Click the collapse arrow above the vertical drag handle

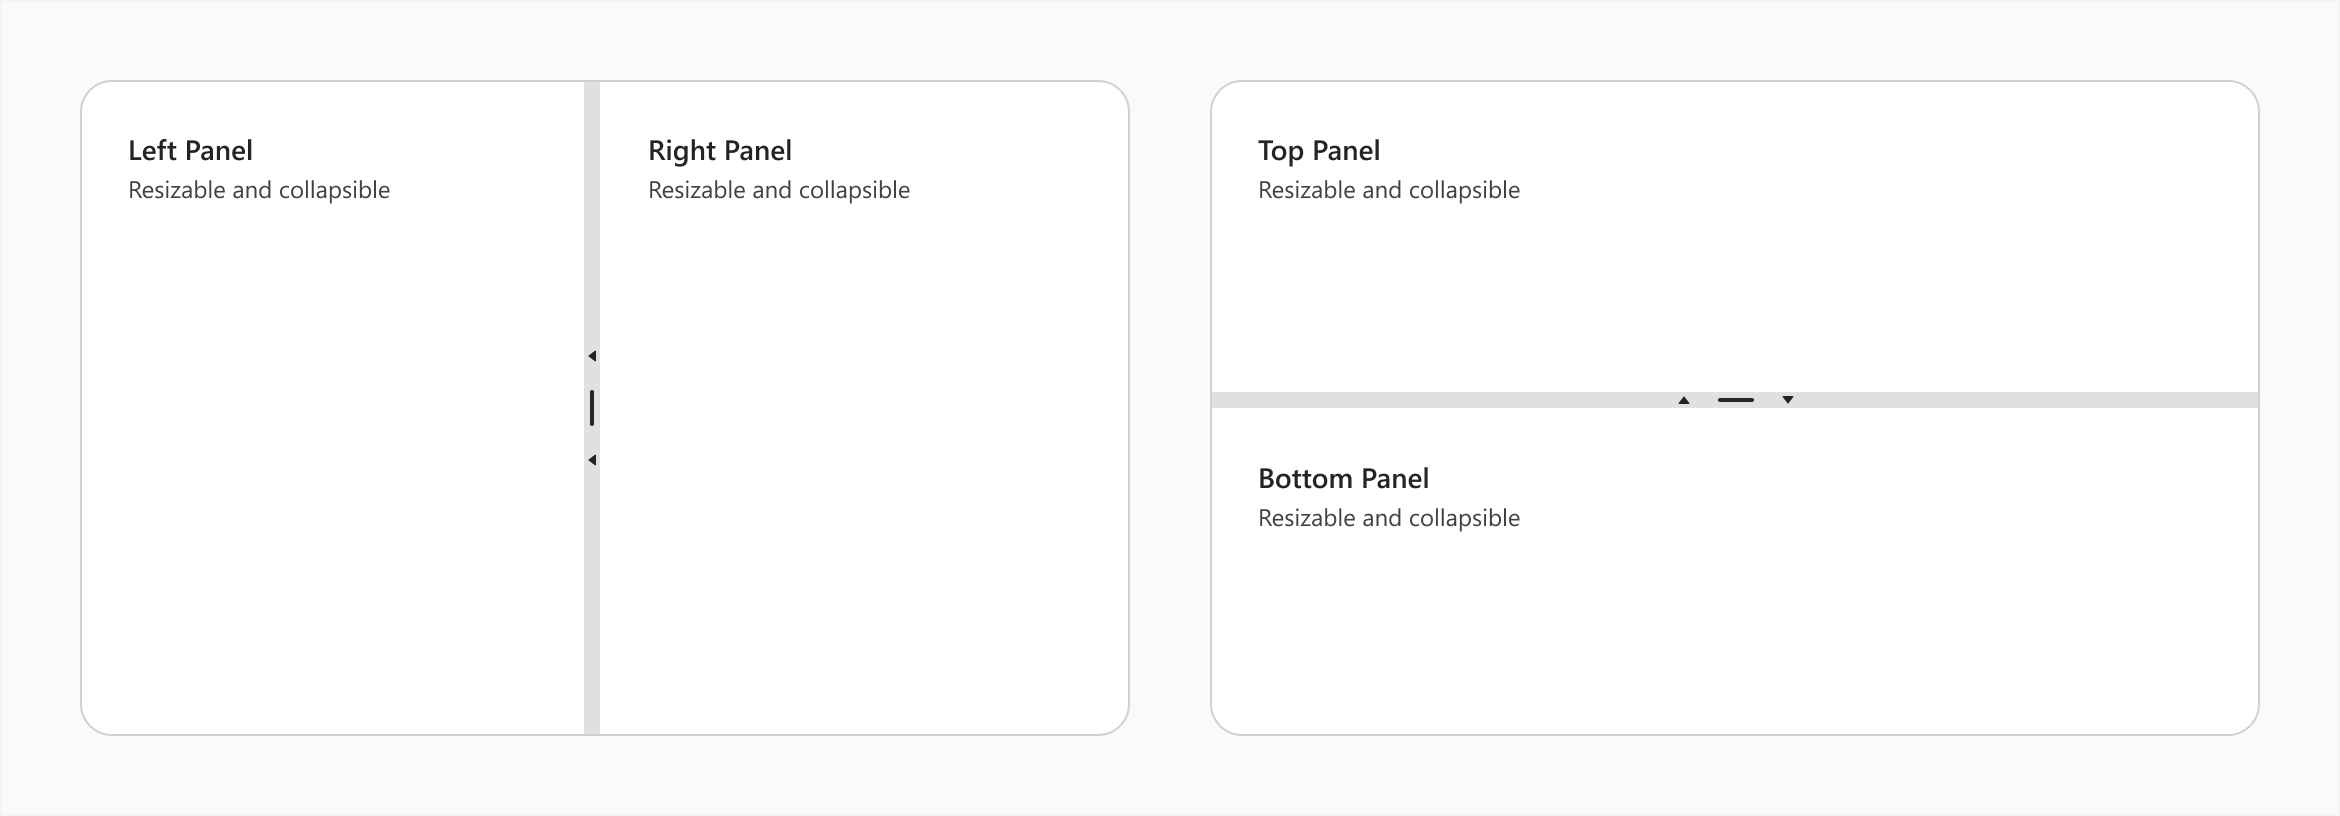point(592,356)
